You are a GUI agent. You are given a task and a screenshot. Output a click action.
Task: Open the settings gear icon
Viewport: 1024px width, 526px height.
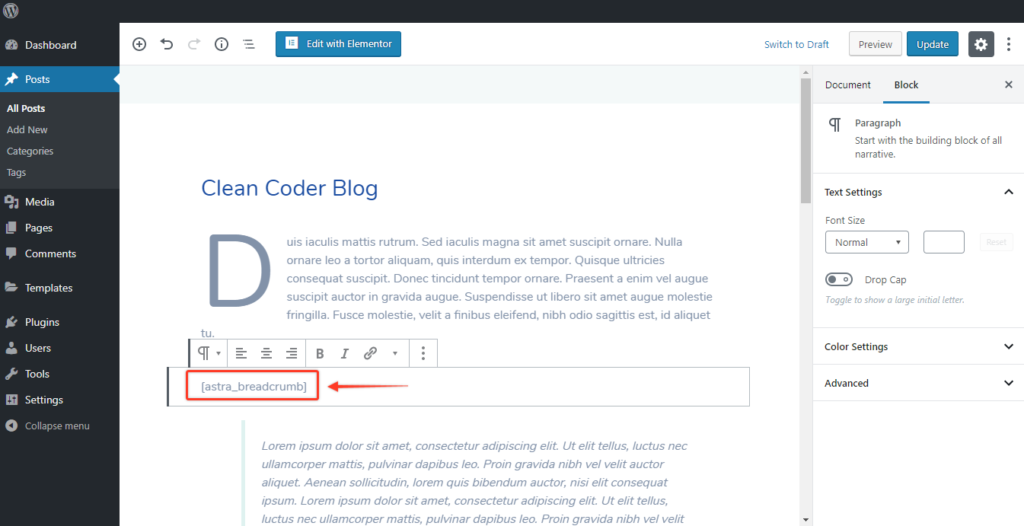pos(980,44)
